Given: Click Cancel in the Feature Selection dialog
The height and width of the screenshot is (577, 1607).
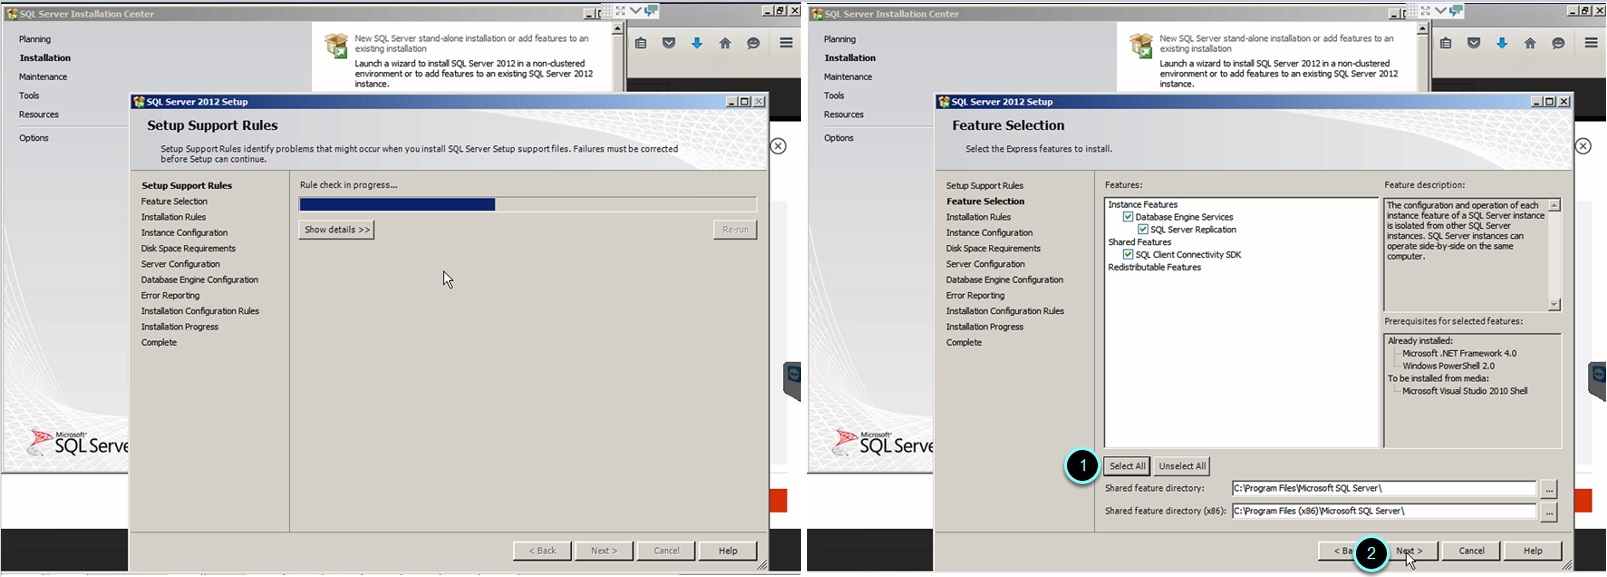Looking at the screenshot, I should 1471,551.
